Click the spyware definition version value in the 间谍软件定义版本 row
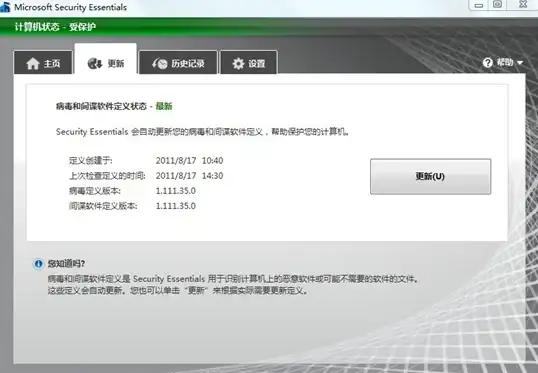The height and width of the screenshot is (373, 538). (176, 206)
